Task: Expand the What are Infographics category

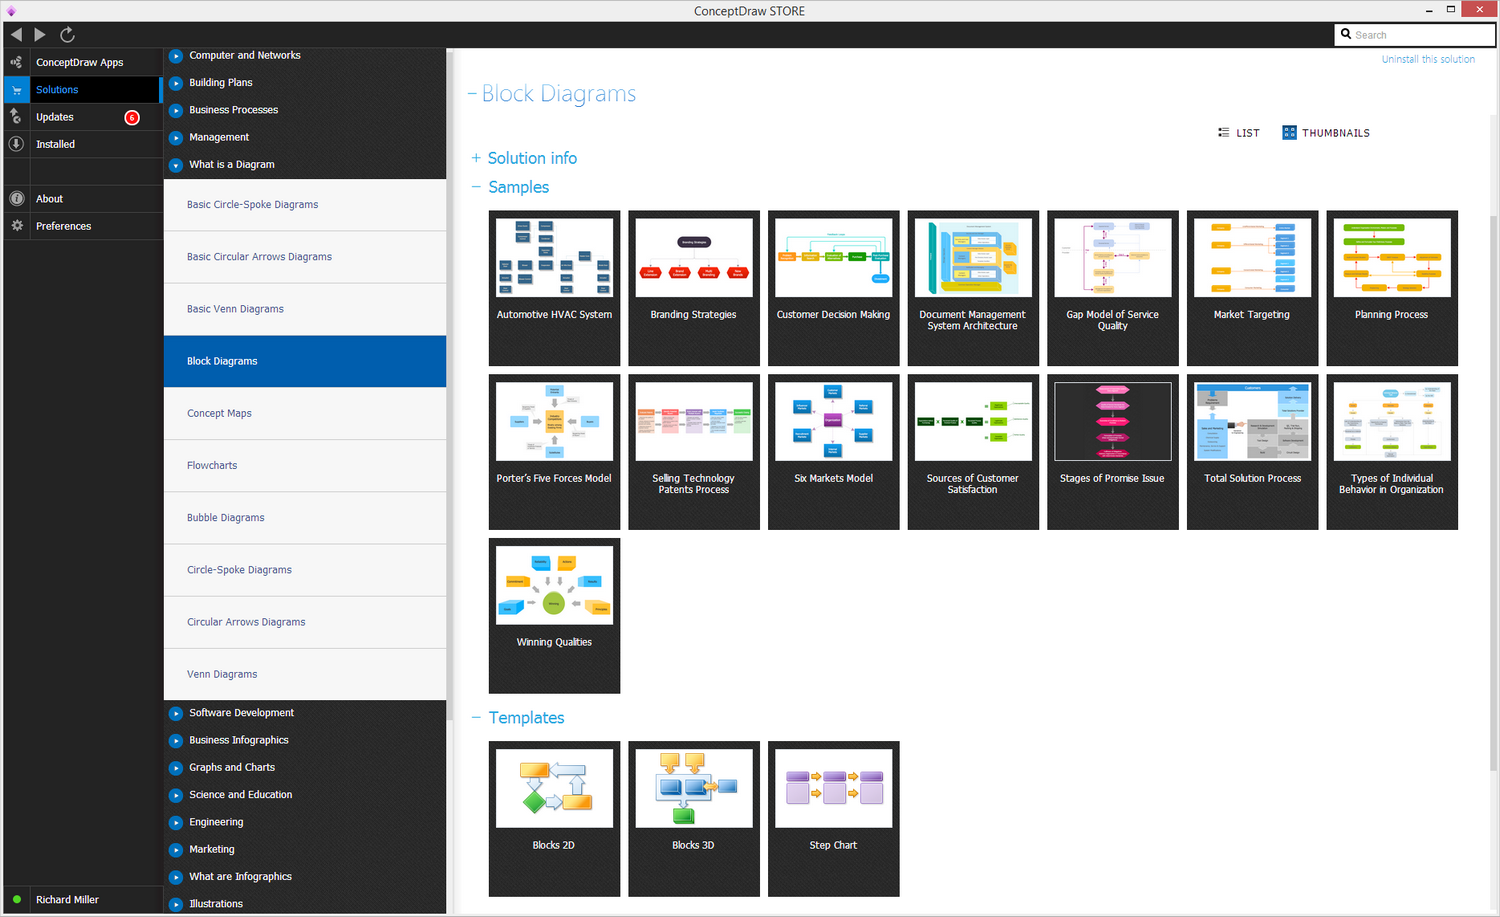Action: tap(176, 877)
